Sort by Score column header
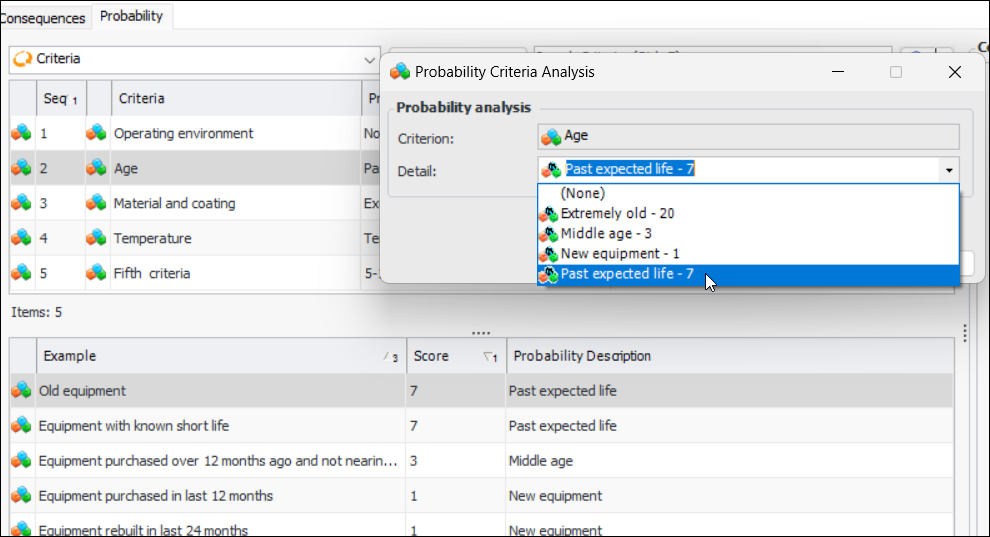 click(456, 356)
